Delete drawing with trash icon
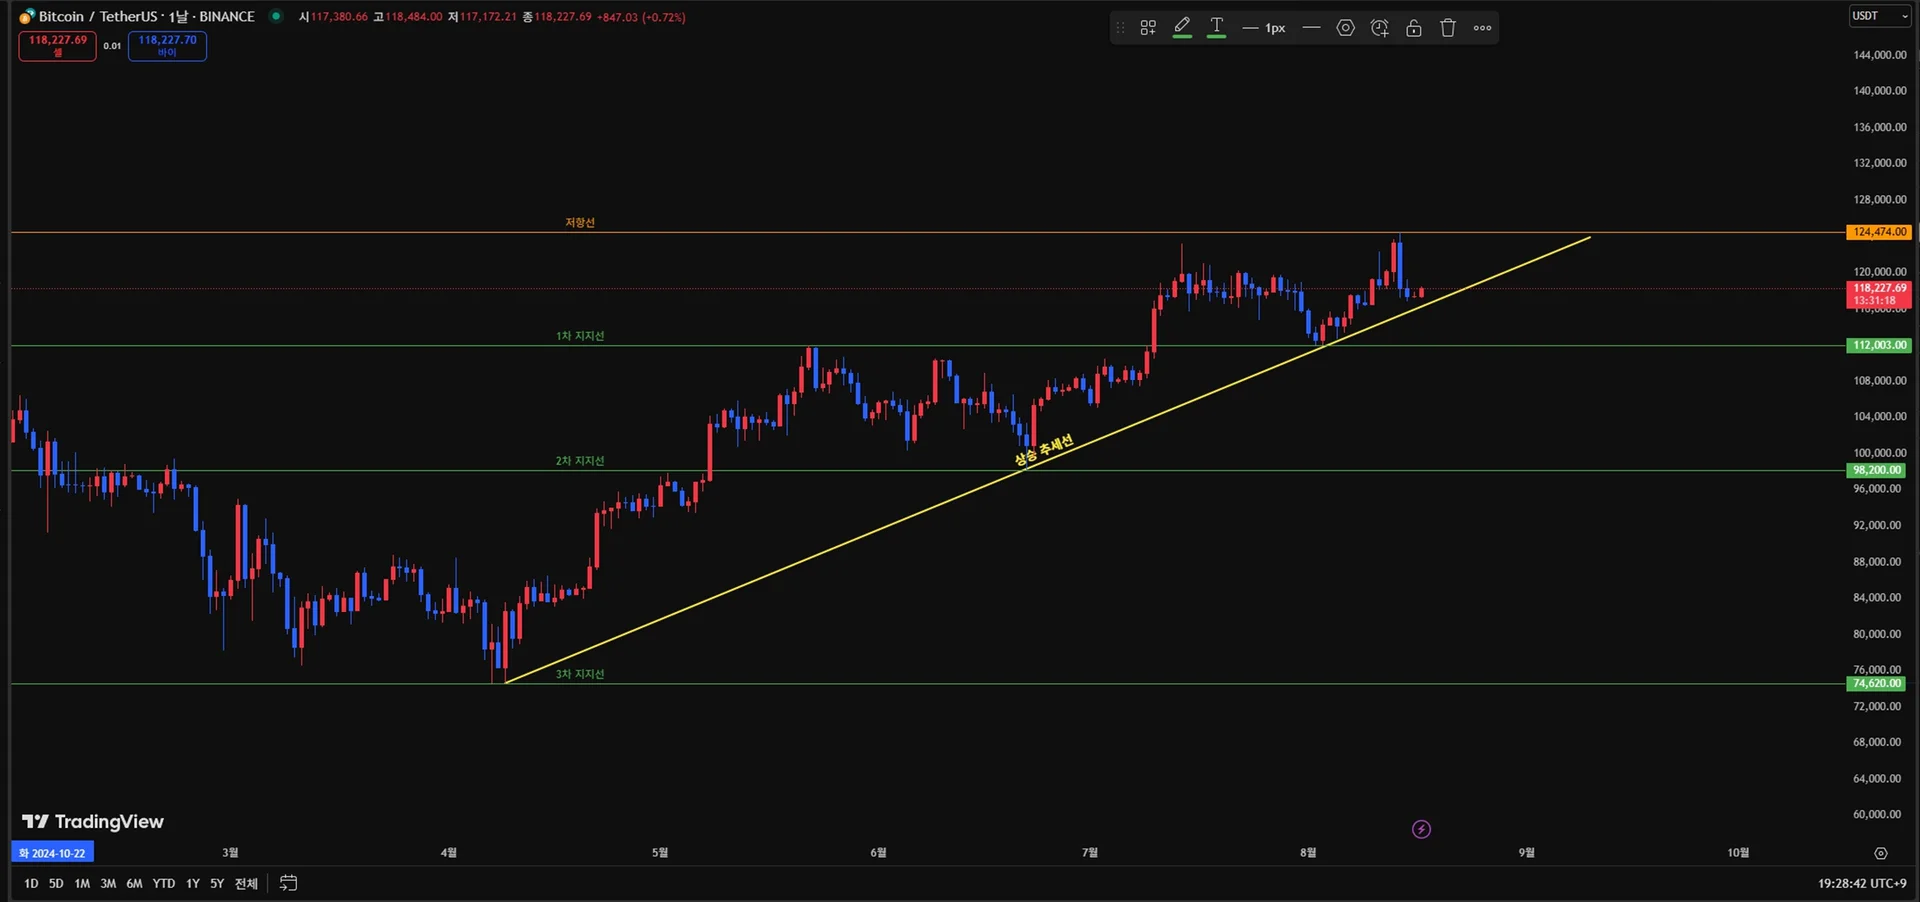Screen dimensions: 1920x902 click(x=1448, y=28)
